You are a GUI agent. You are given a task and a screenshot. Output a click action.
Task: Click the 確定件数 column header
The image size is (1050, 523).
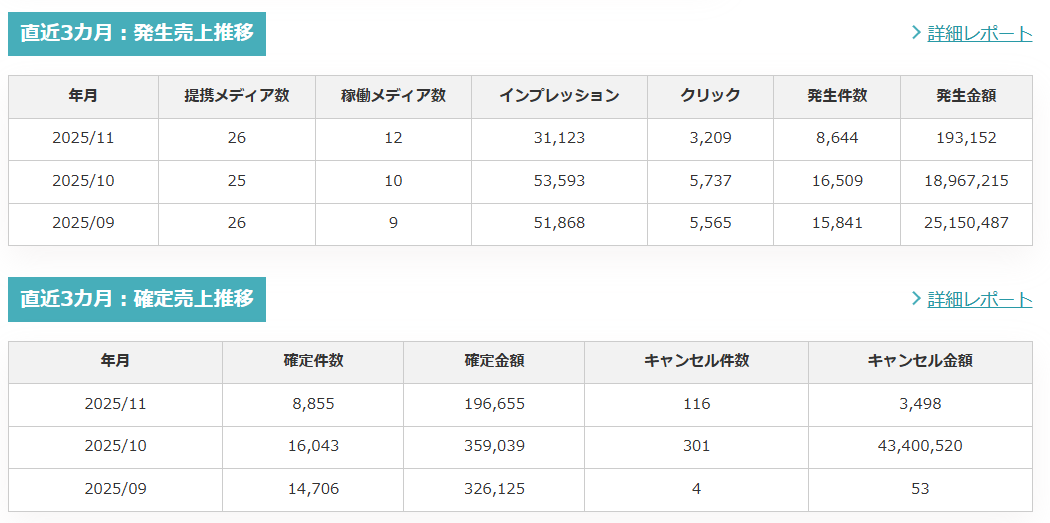(x=313, y=361)
